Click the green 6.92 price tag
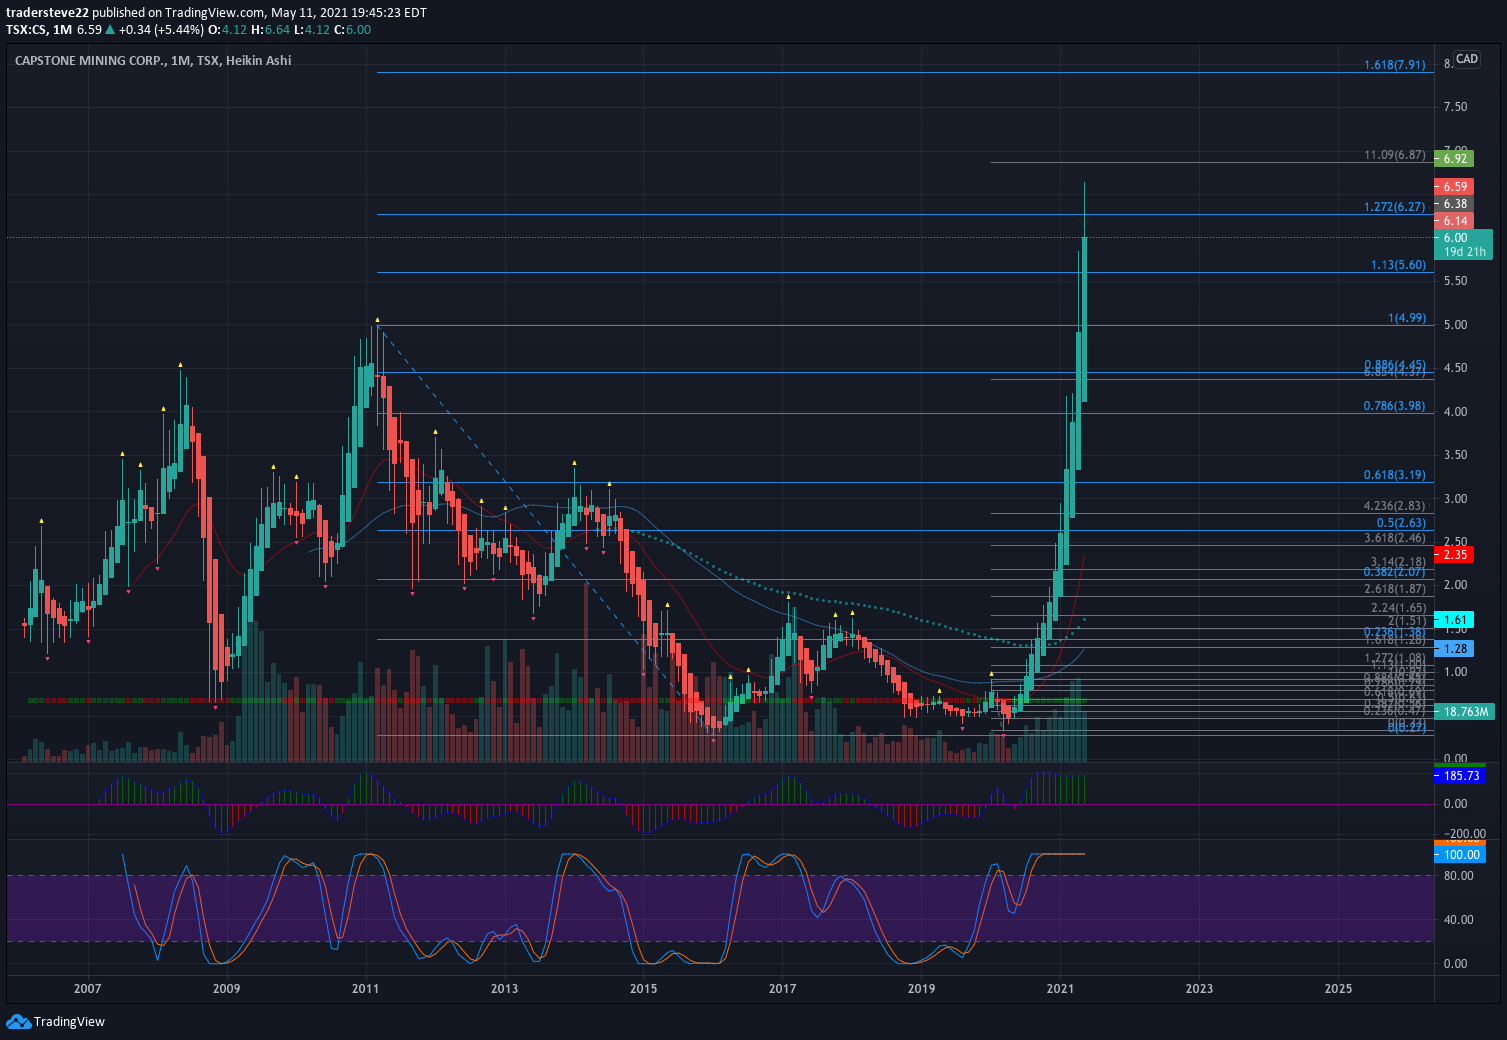The height and width of the screenshot is (1040, 1507). tap(1454, 158)
